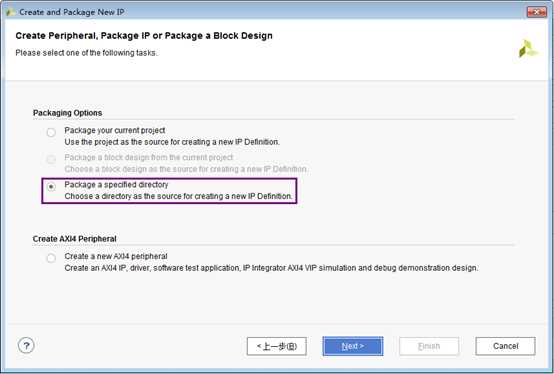Proceed with the Next button
This screenshot has width=554, height=374.
coord(353,346)
